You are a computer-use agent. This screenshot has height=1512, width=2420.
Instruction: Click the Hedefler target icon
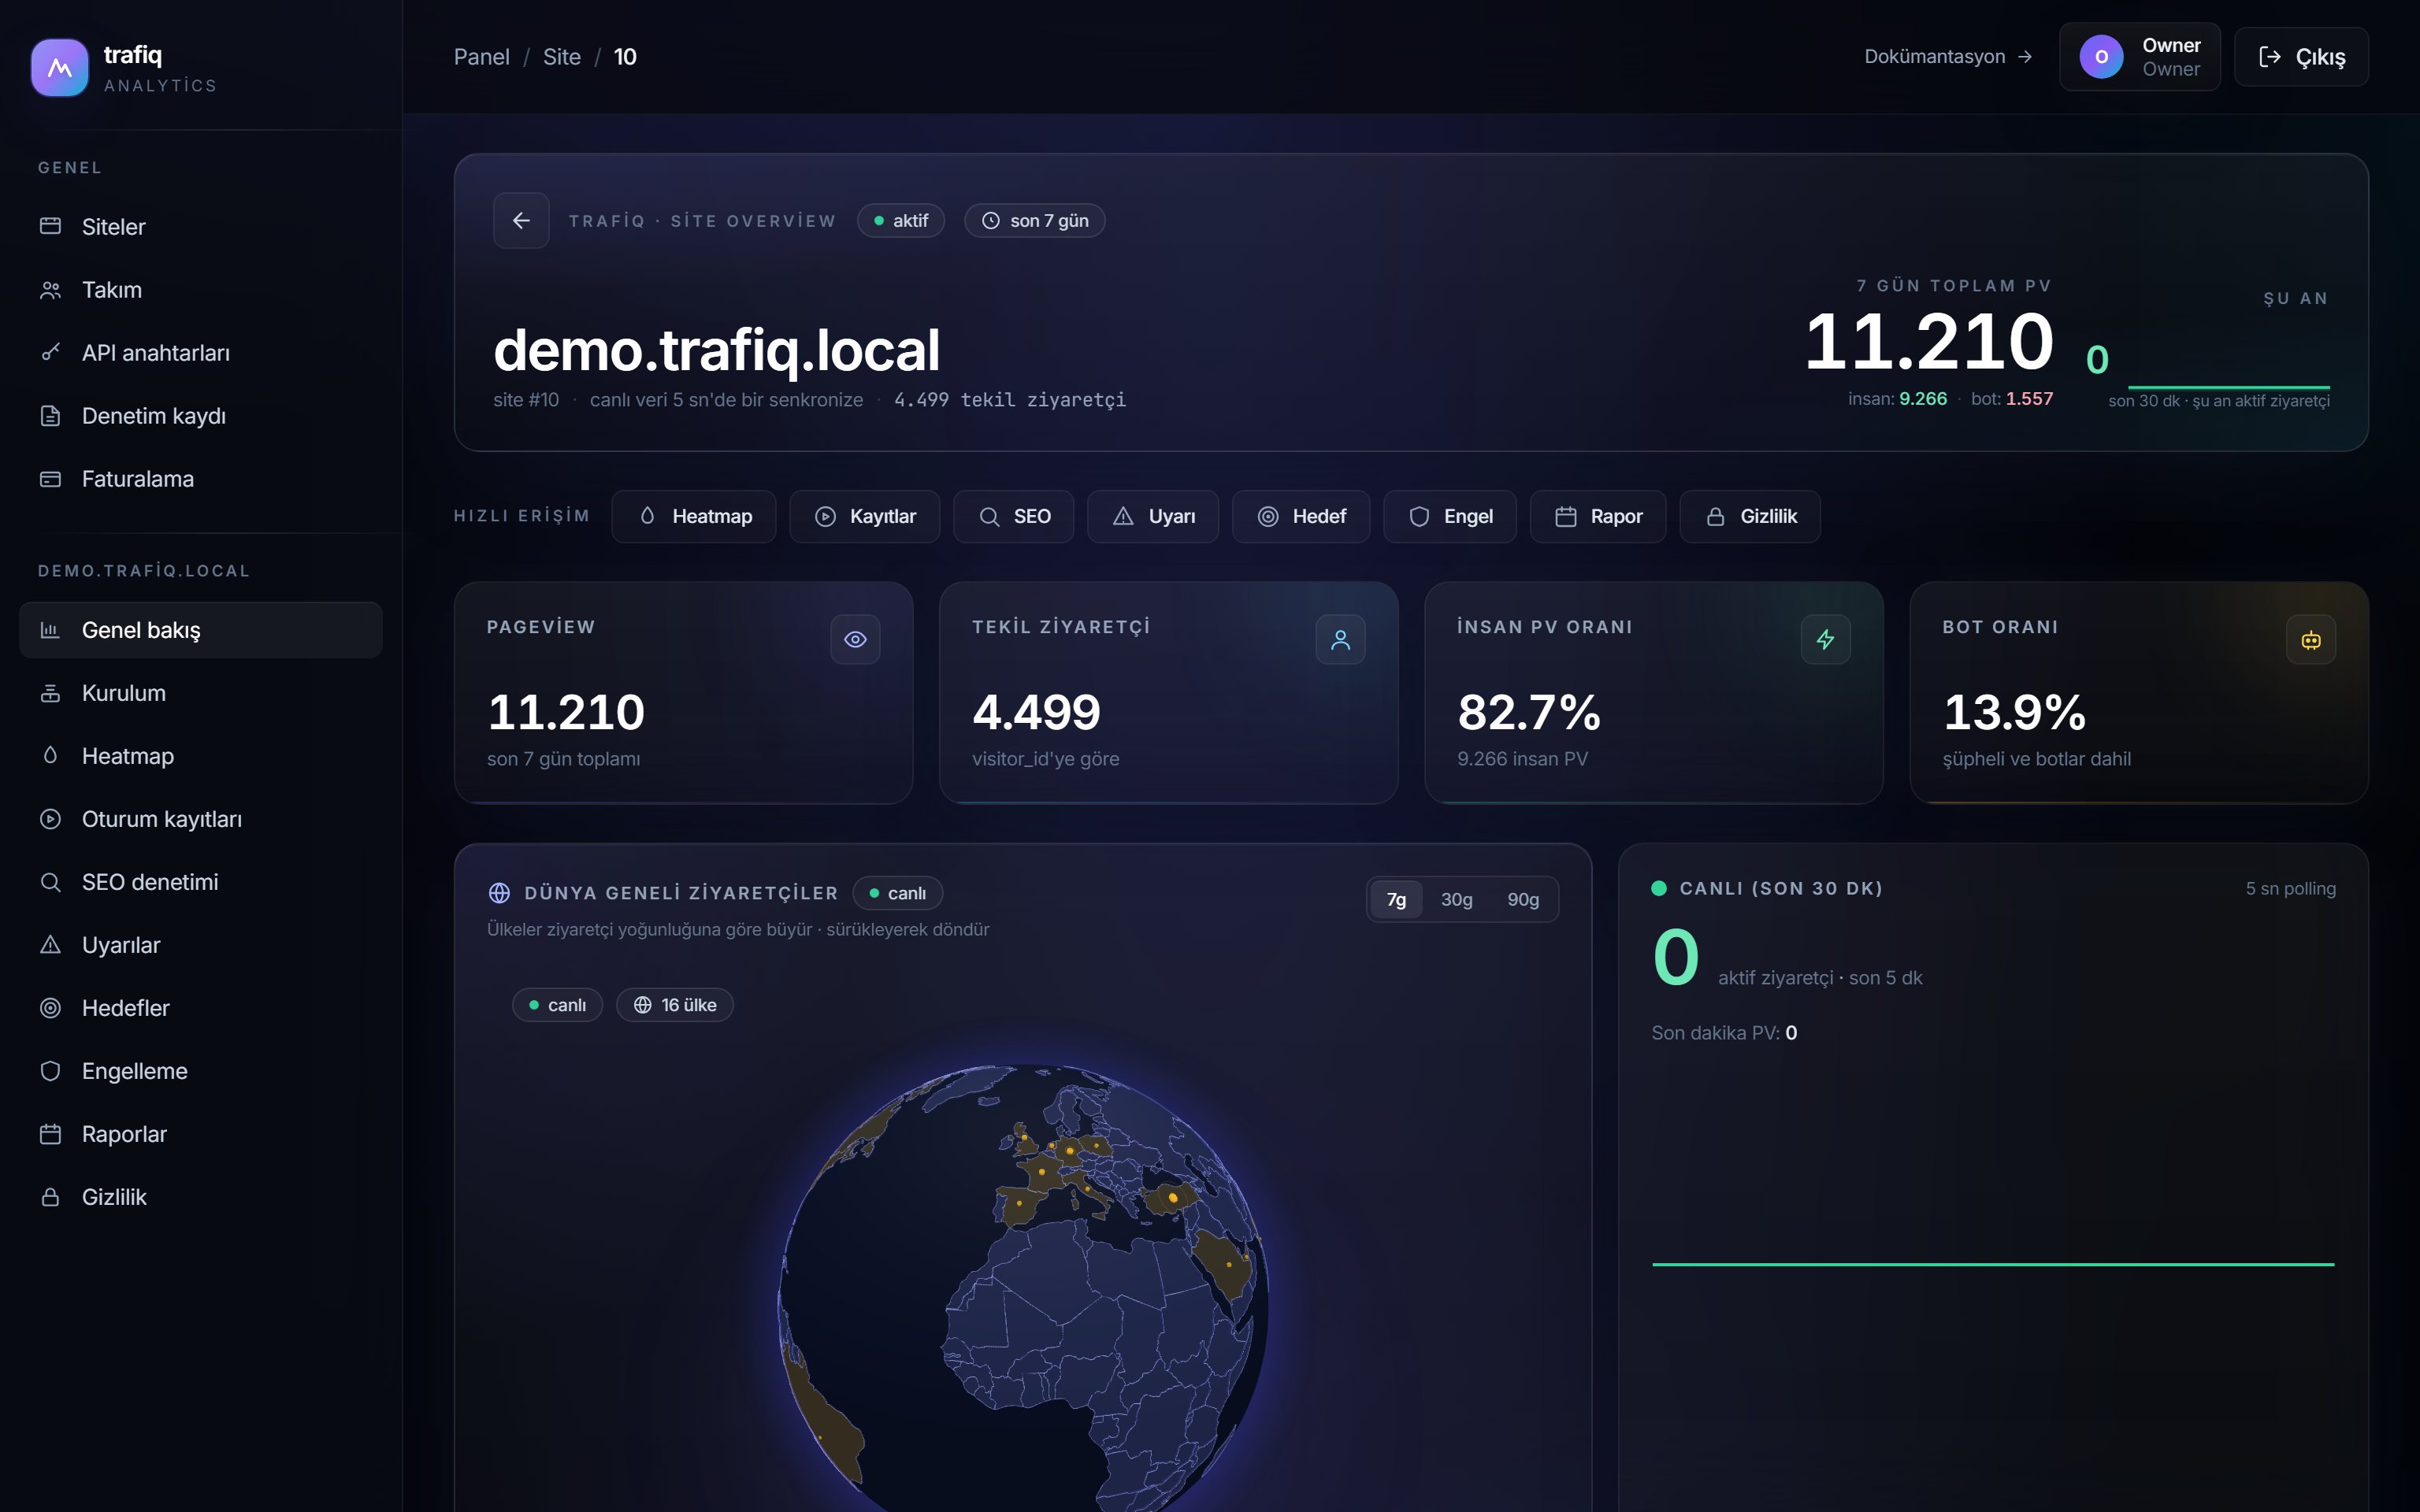[50, 1008]
